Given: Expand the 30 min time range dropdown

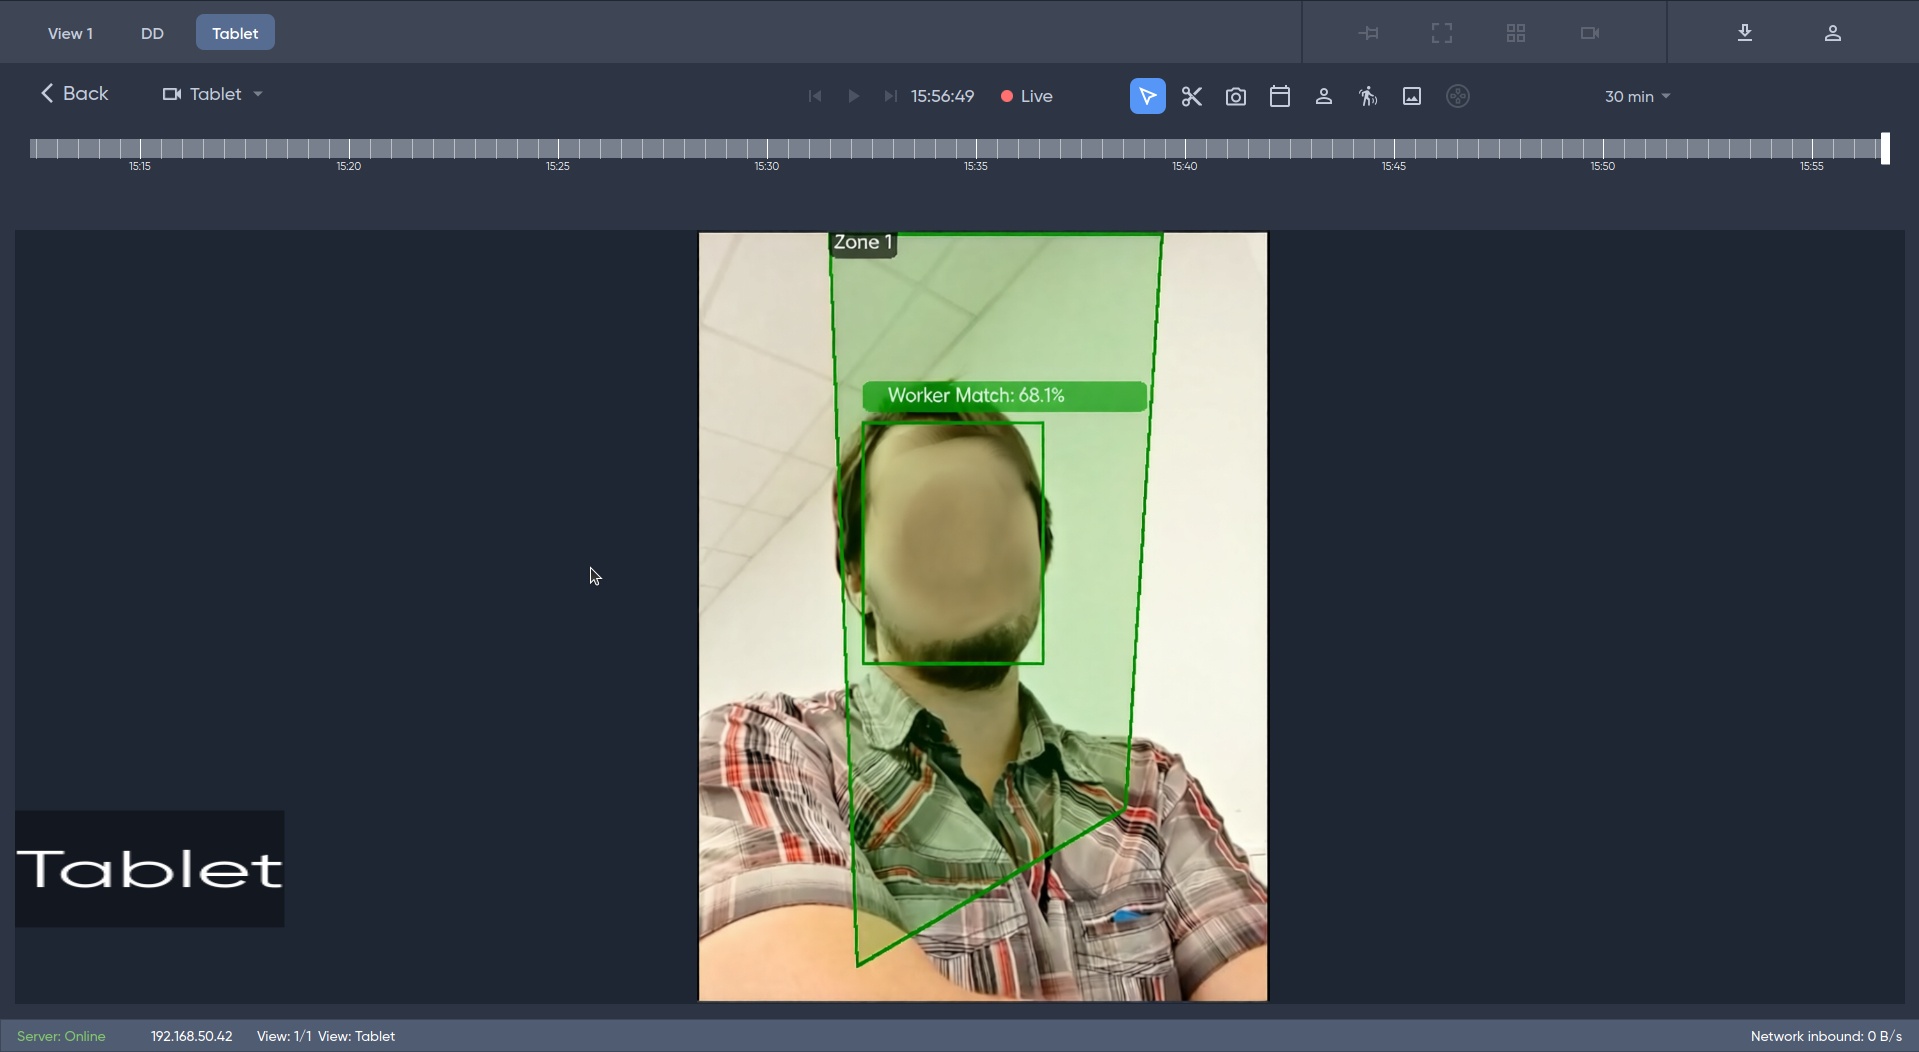Looking at the screenshot, I should (1637, 97).
